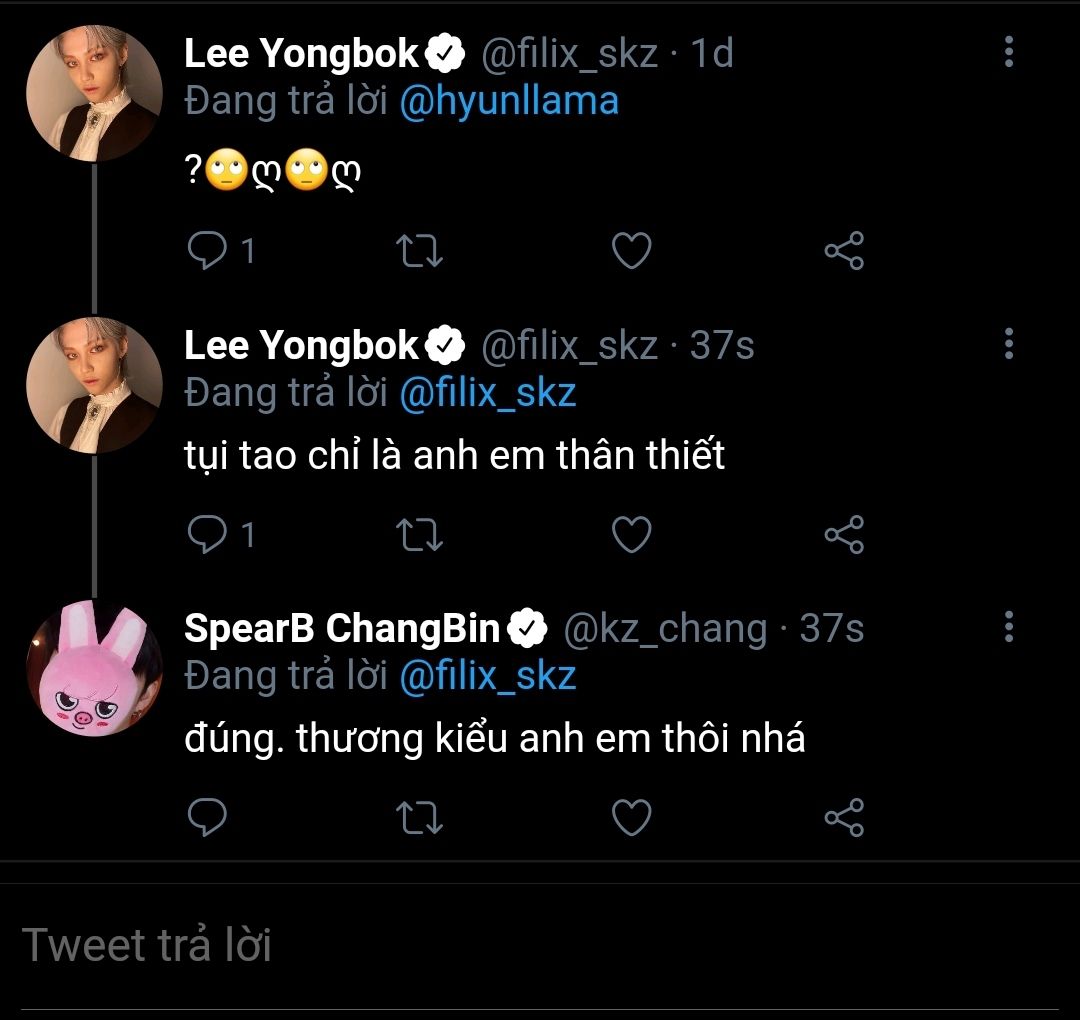Share SpearB ChangBin's tweet

(843, 818)
